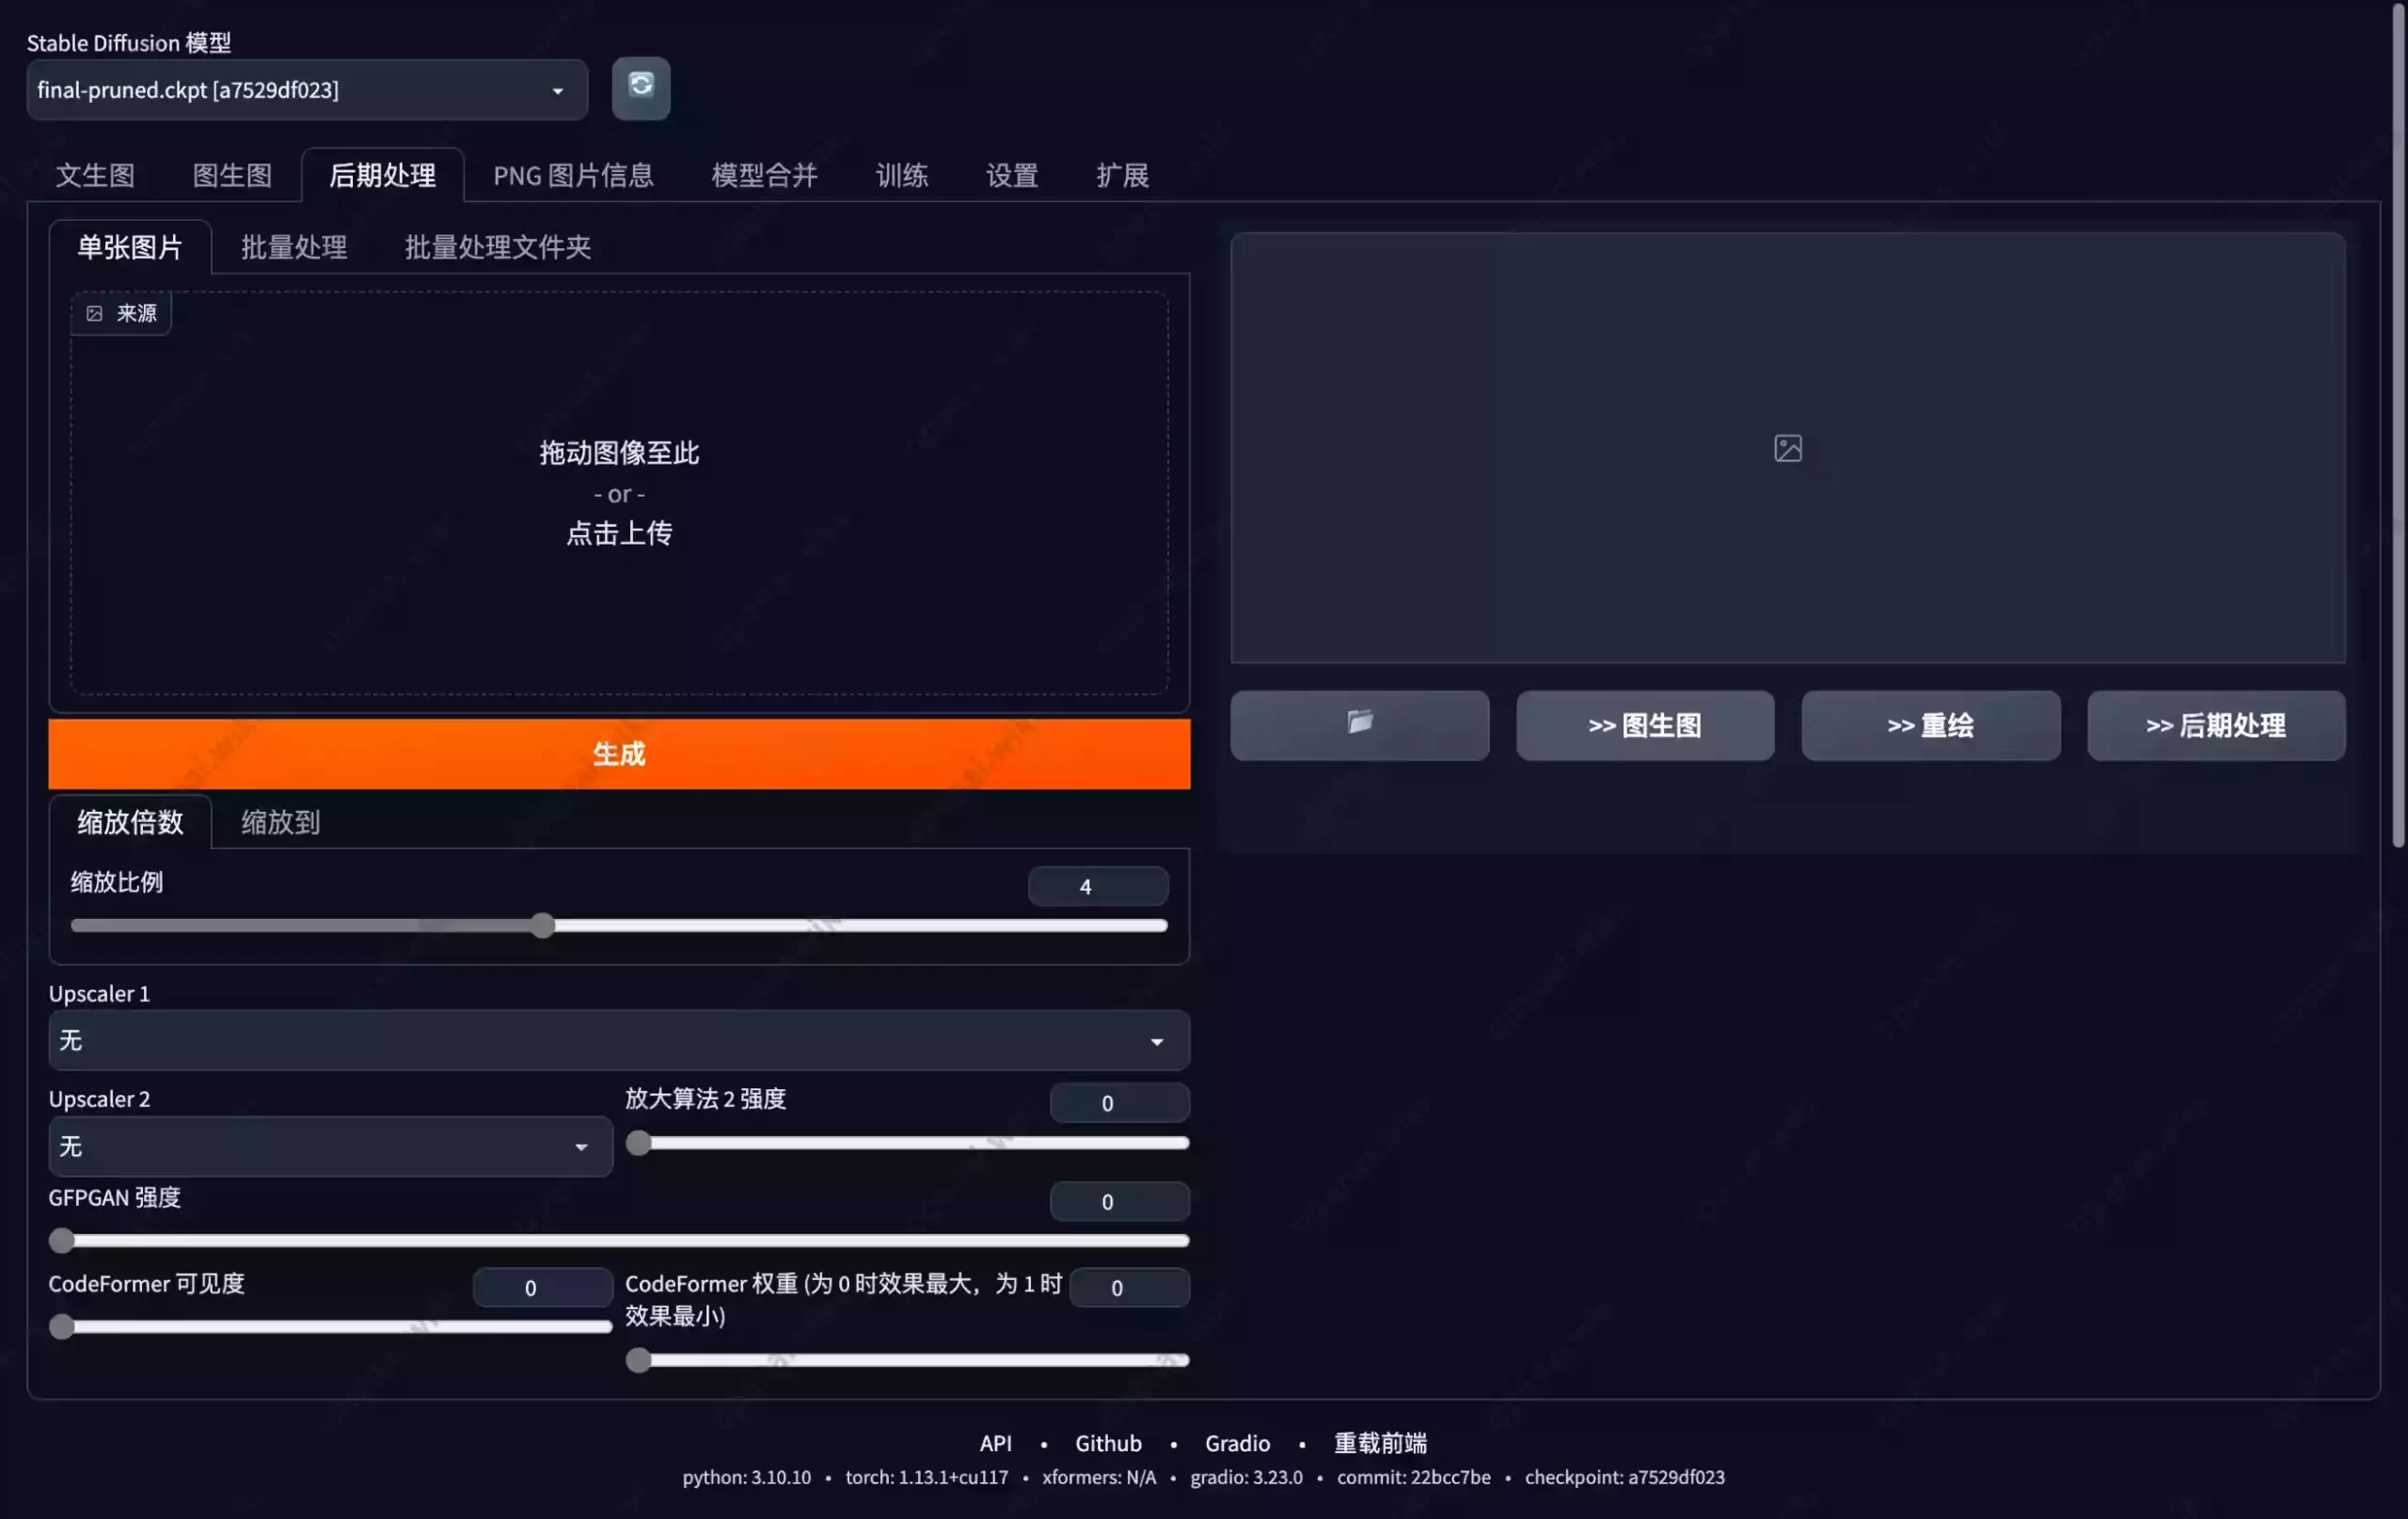
Task: Open the Github footer link
Action: [1108, 1443]
